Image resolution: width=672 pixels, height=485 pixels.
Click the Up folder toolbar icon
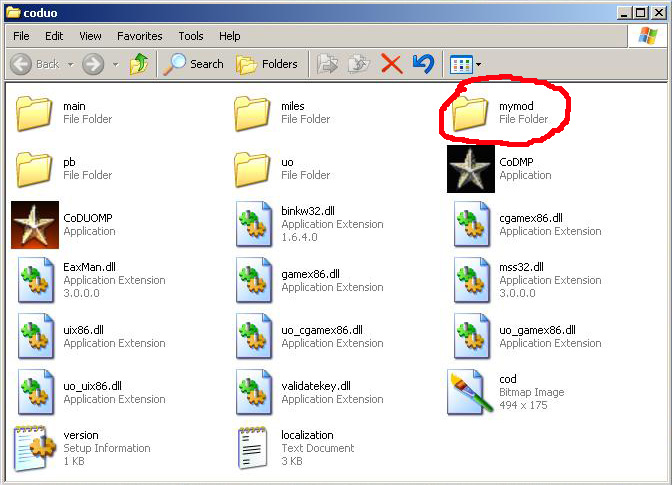pyautogui.click(x=138, y=64)
